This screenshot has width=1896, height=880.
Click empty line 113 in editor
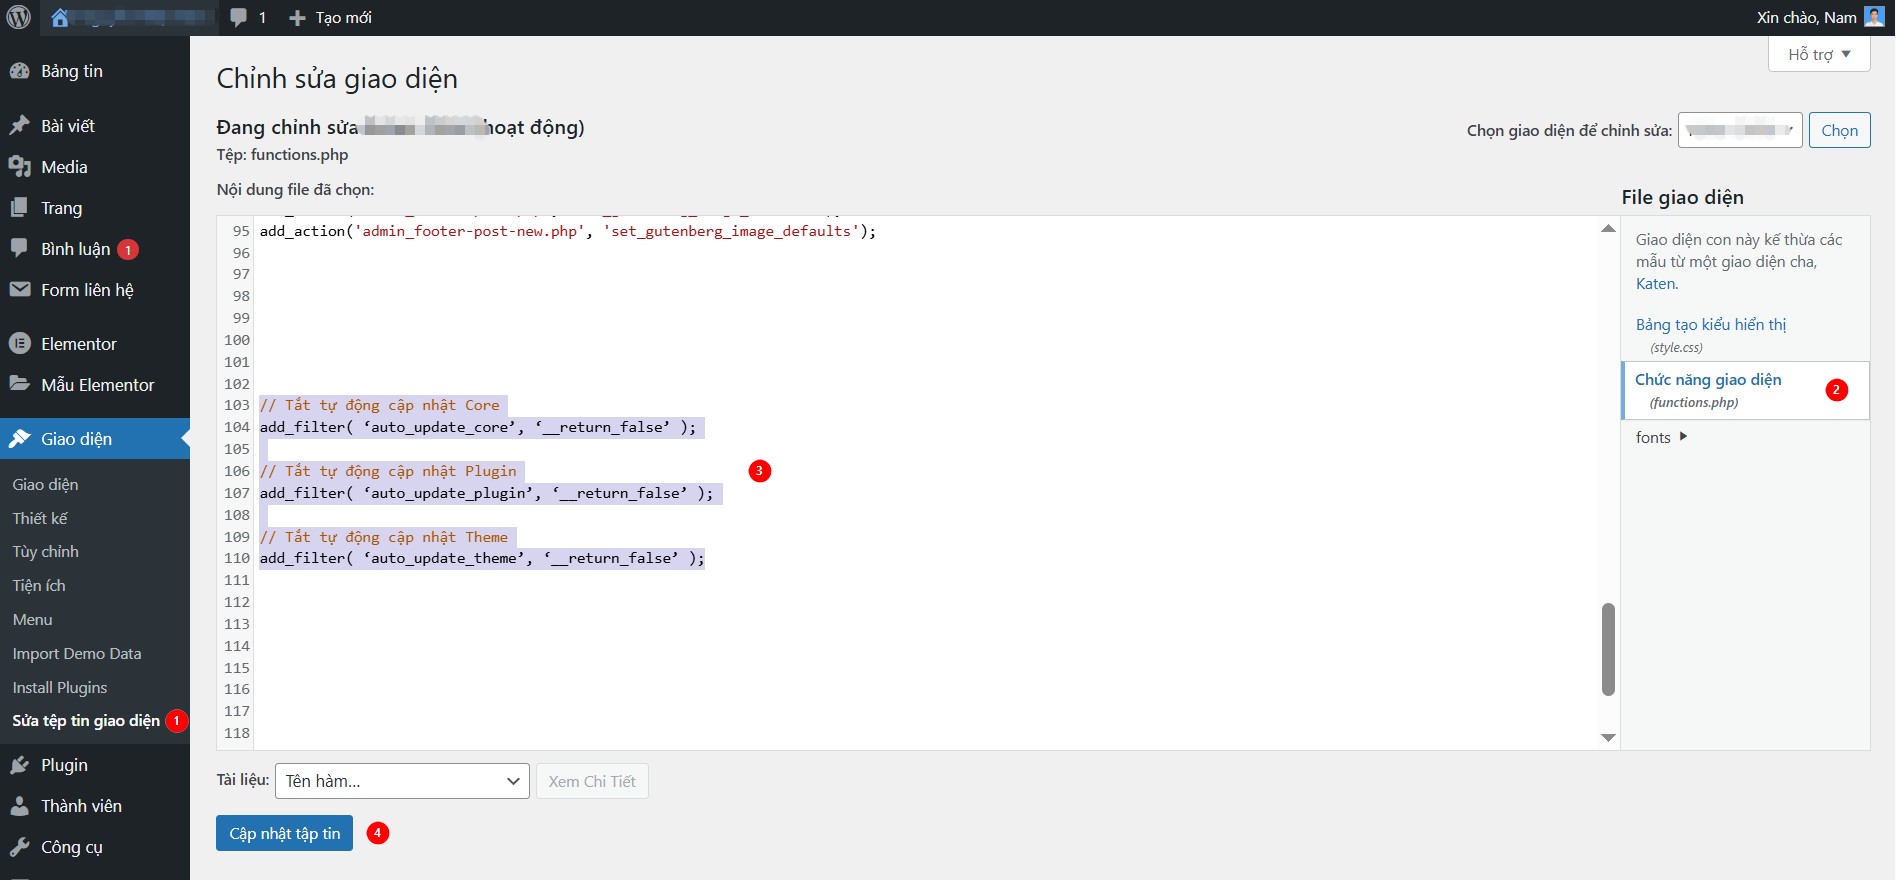(926, 624)
